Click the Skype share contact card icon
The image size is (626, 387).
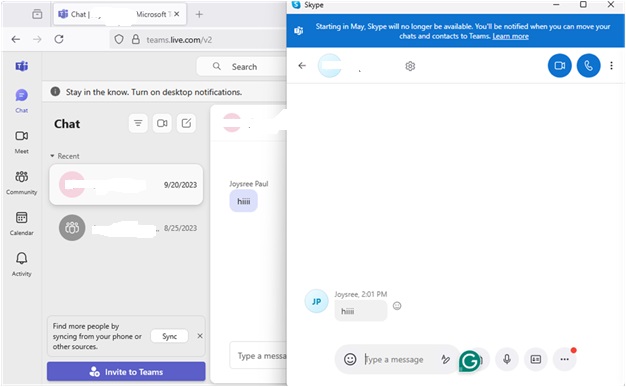pyautogui.click(x=535, y=359)
